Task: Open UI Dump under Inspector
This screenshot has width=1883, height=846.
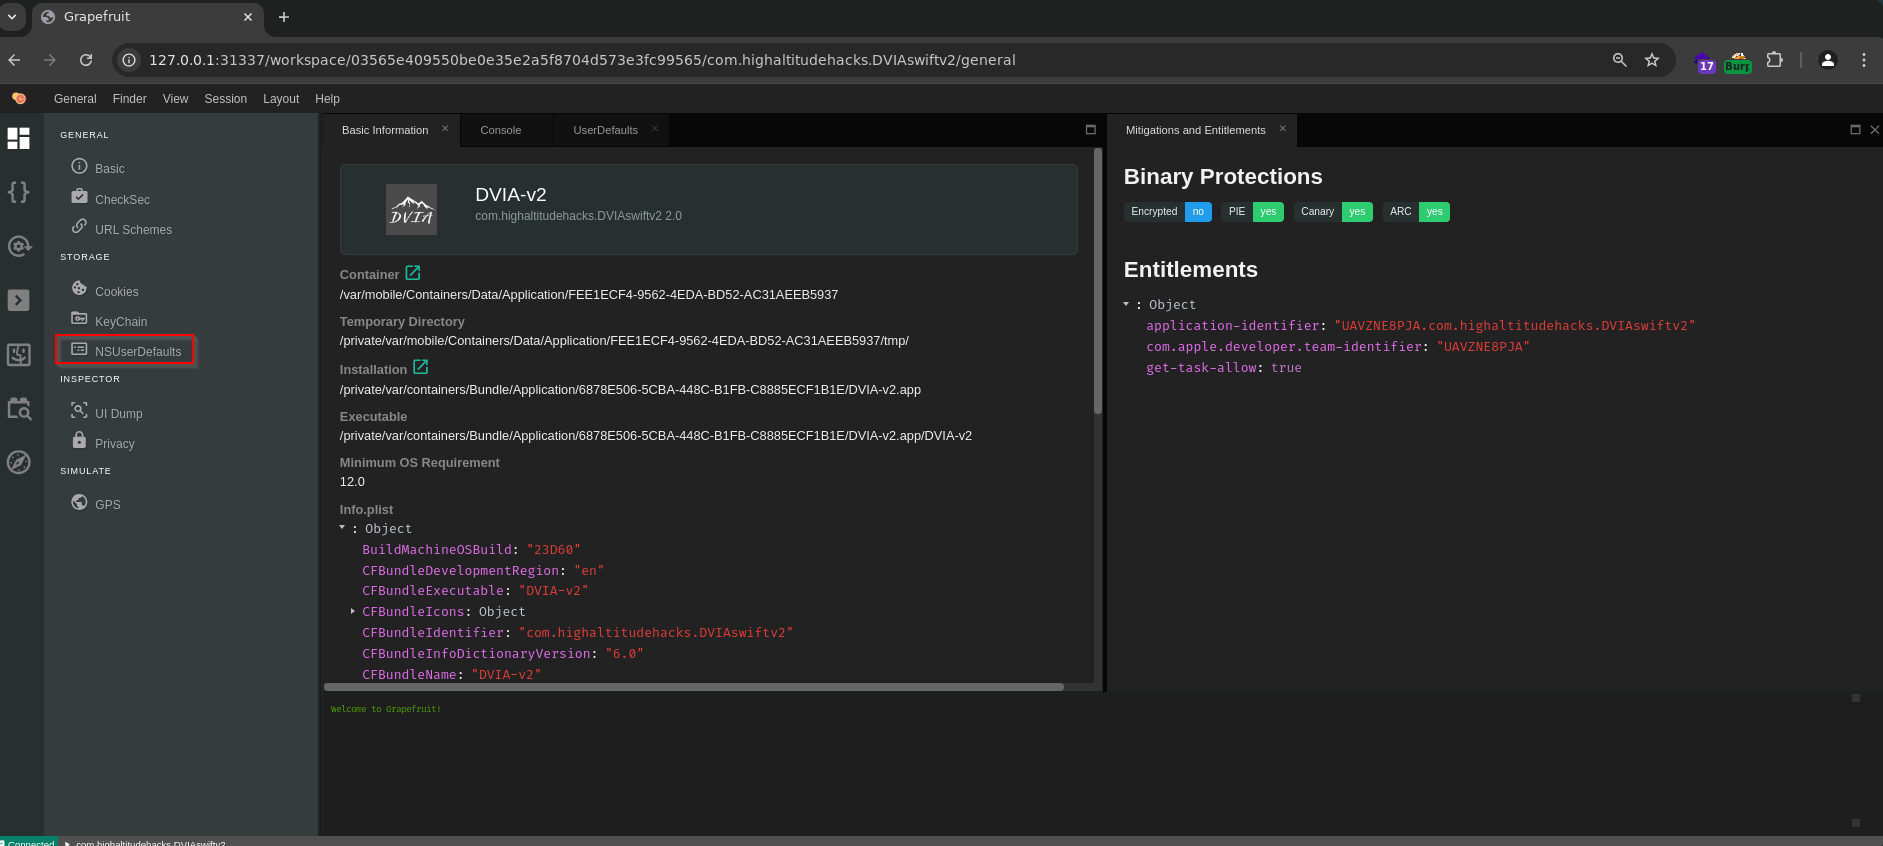Action: 107,412
